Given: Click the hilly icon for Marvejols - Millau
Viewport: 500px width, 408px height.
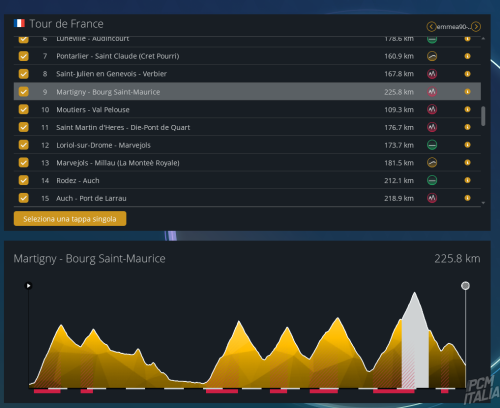Looking at the screenshot, I should [432, 162].
